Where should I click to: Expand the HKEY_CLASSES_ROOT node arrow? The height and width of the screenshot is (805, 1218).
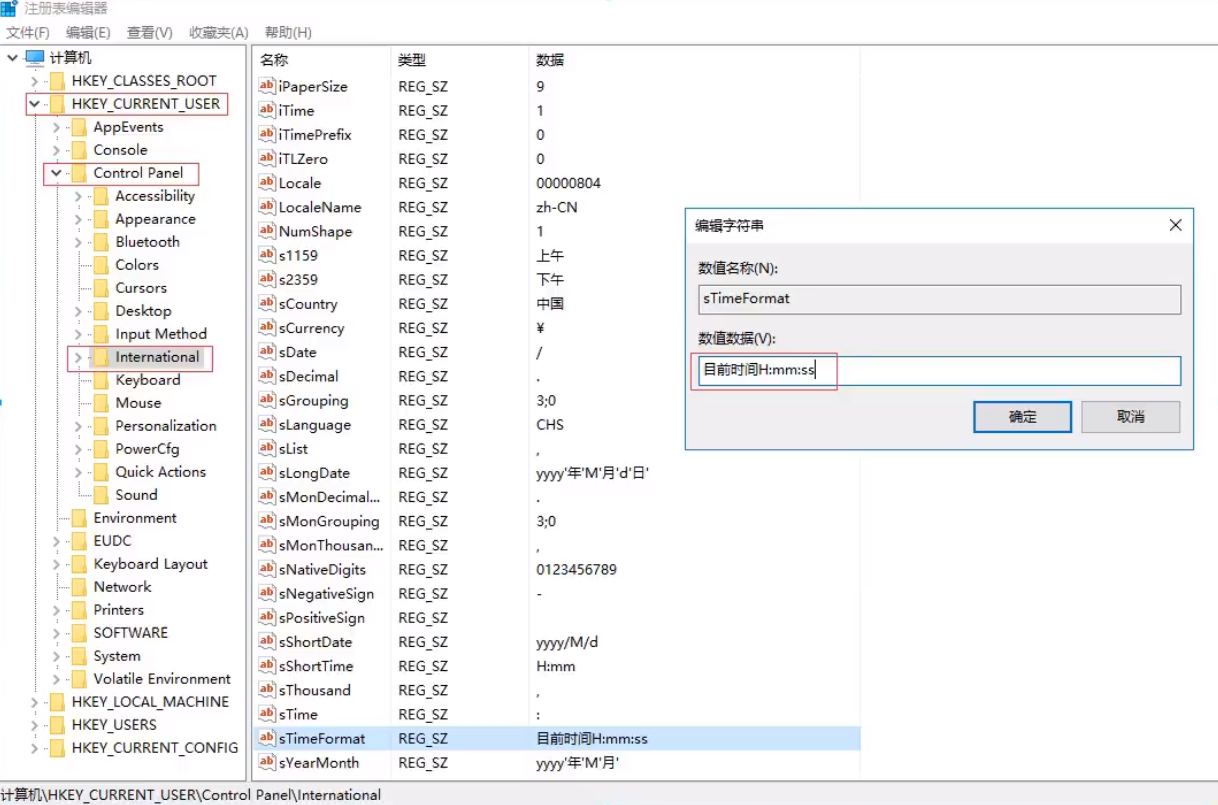click(x=35, y=81)
